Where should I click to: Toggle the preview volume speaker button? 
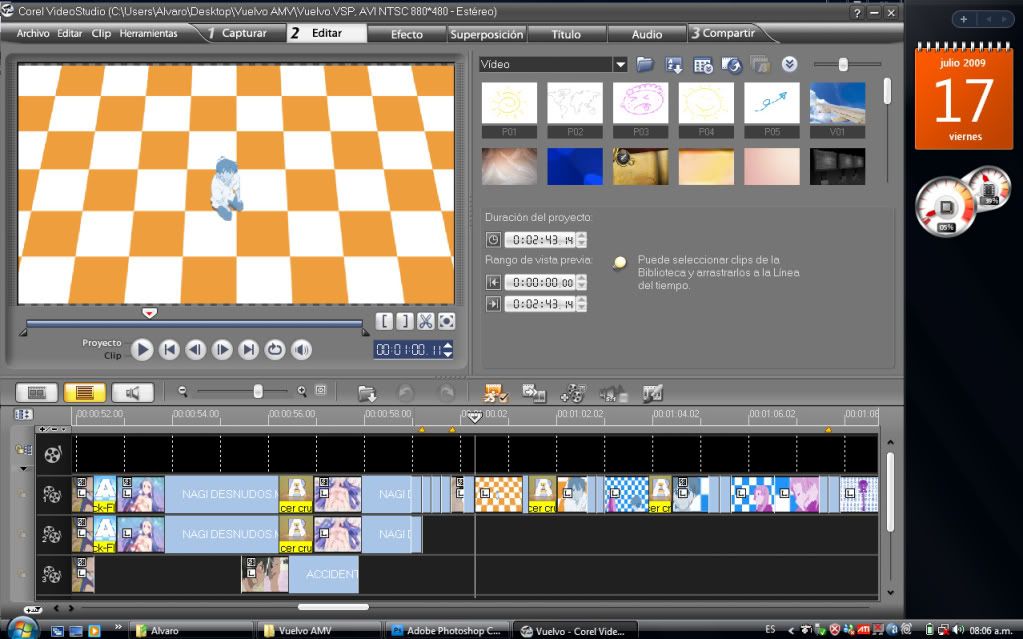coord(301,350)
